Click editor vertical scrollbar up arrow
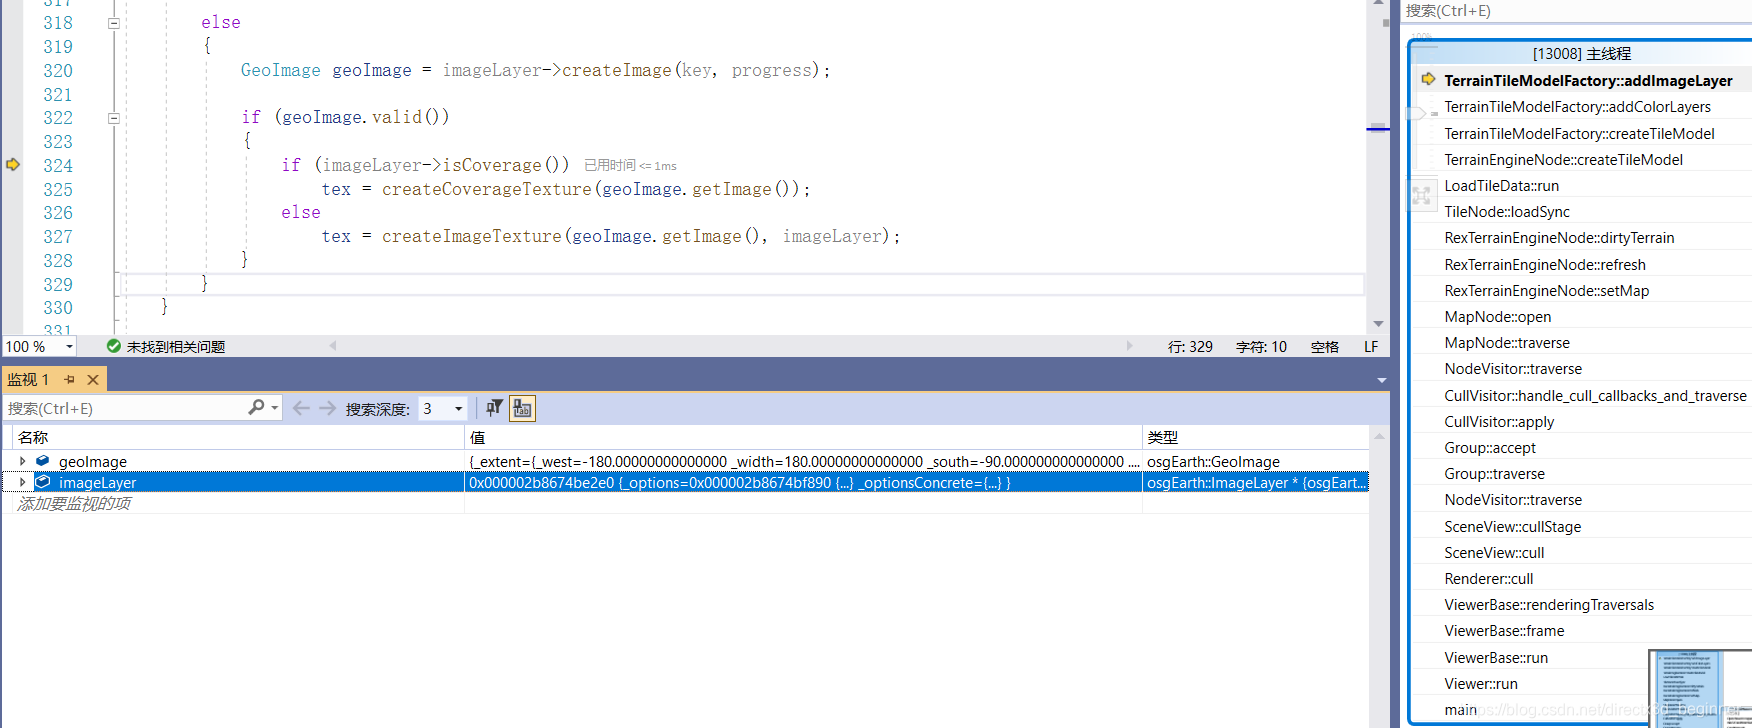Screen dimensions: 1752x728 tap(1378, 3)
